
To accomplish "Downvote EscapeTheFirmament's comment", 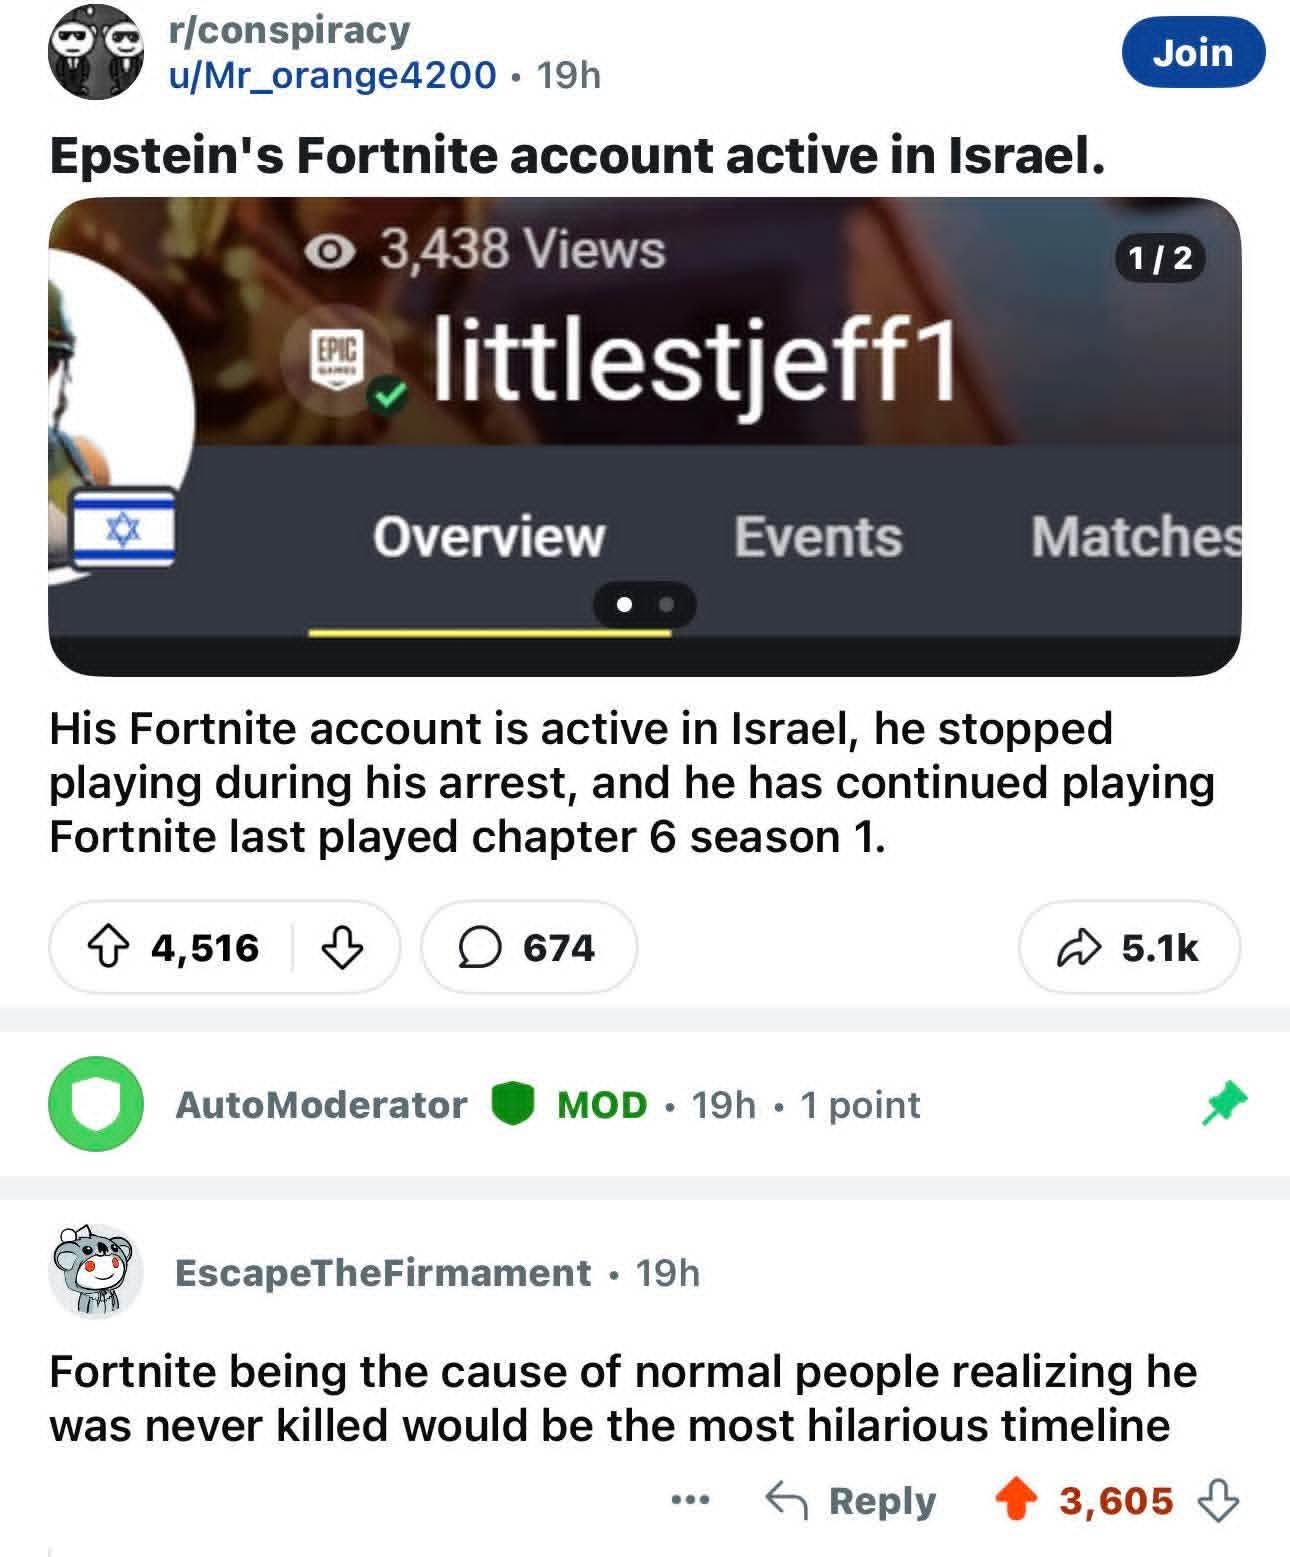I will click(x=1217, y=1501).
